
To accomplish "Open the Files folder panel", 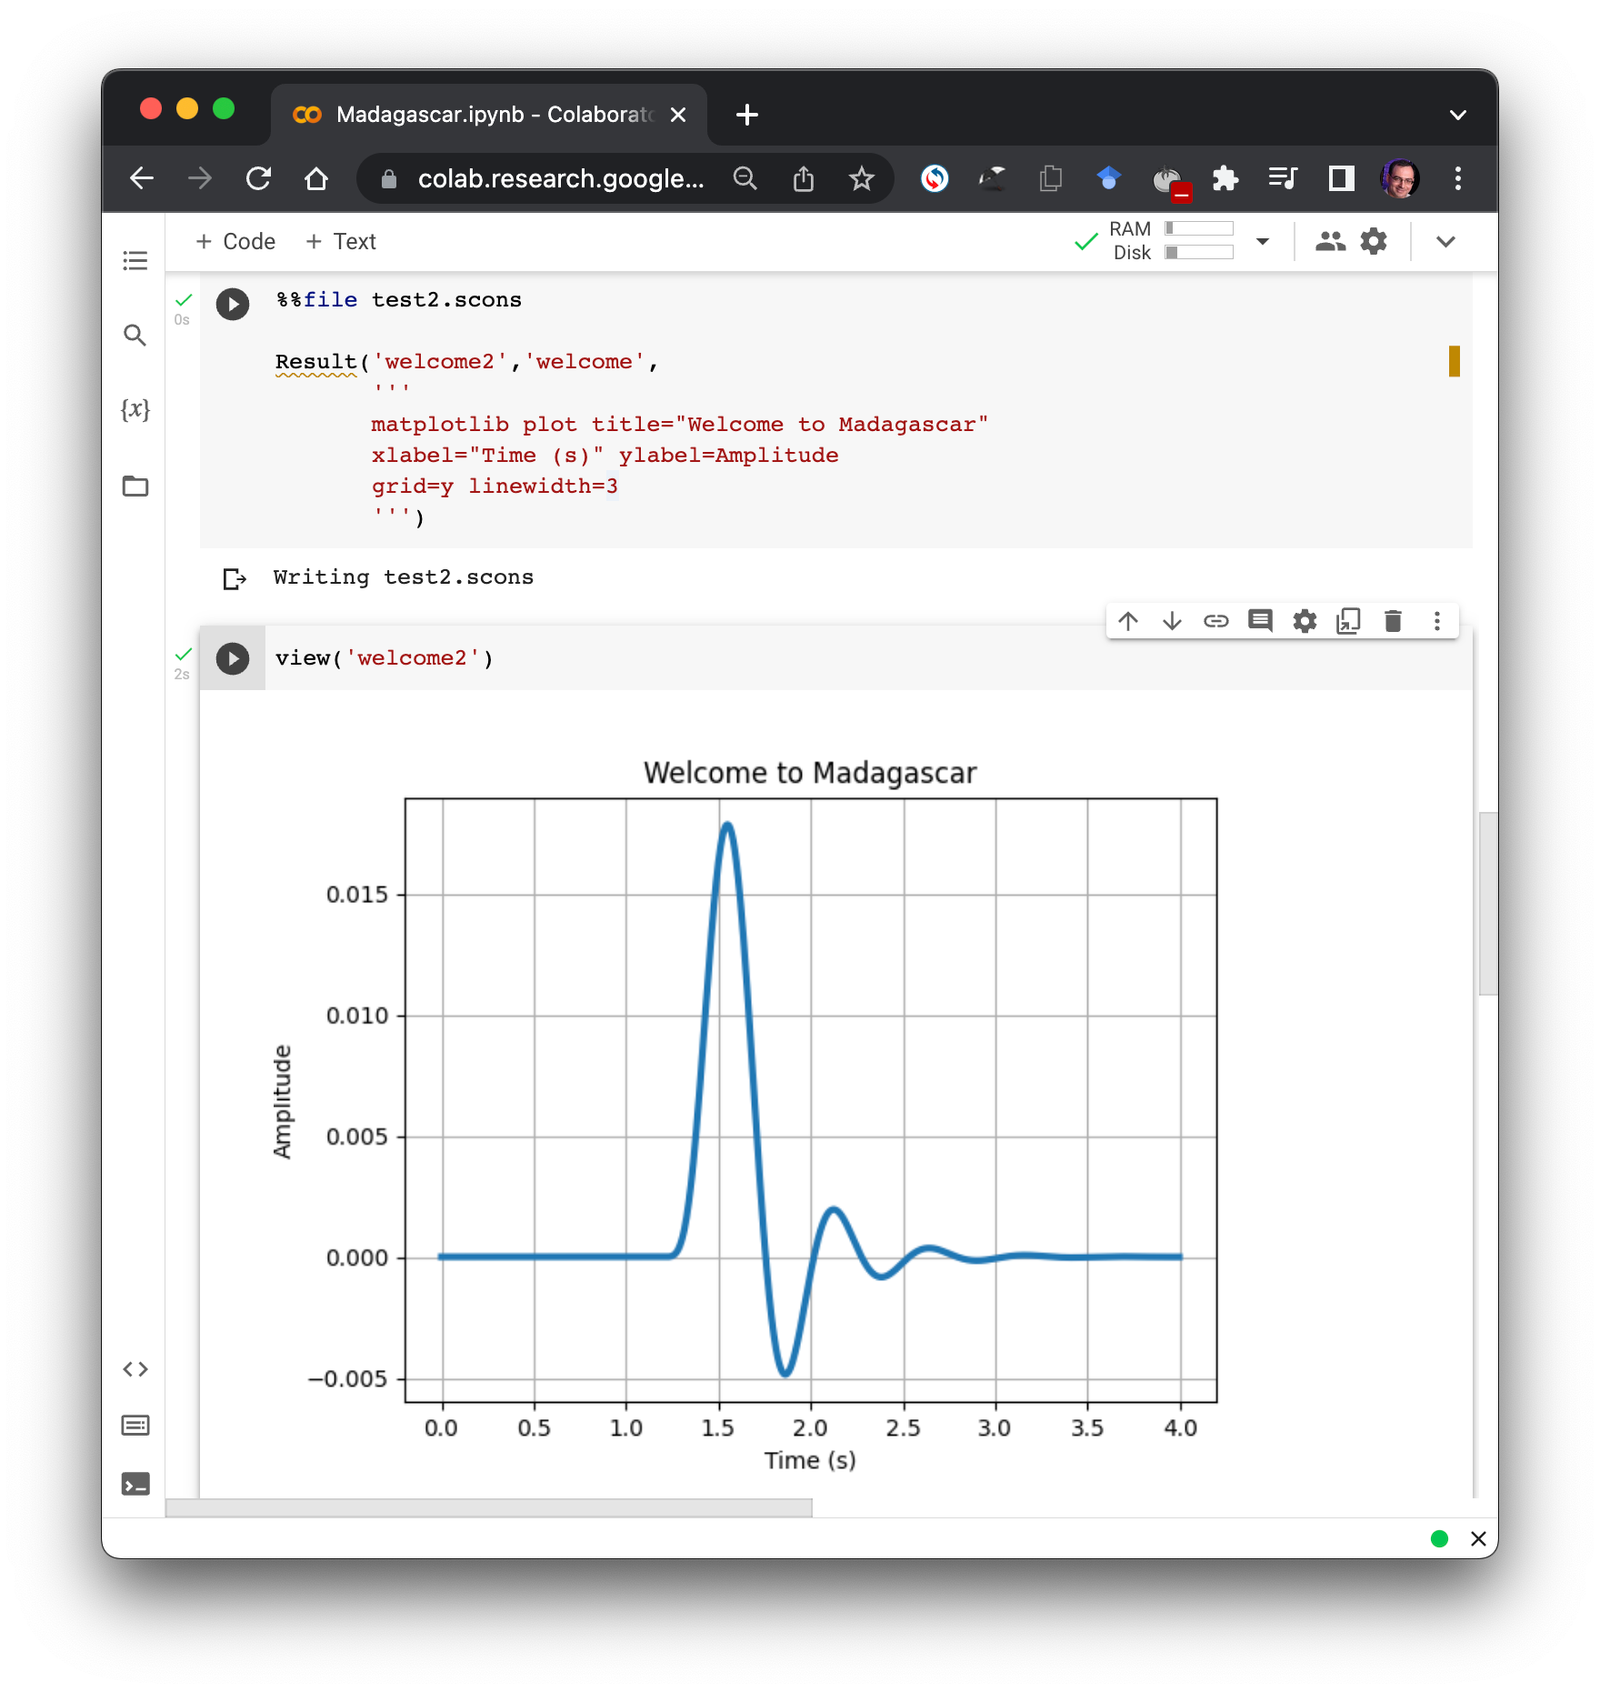I will point(135,486).
